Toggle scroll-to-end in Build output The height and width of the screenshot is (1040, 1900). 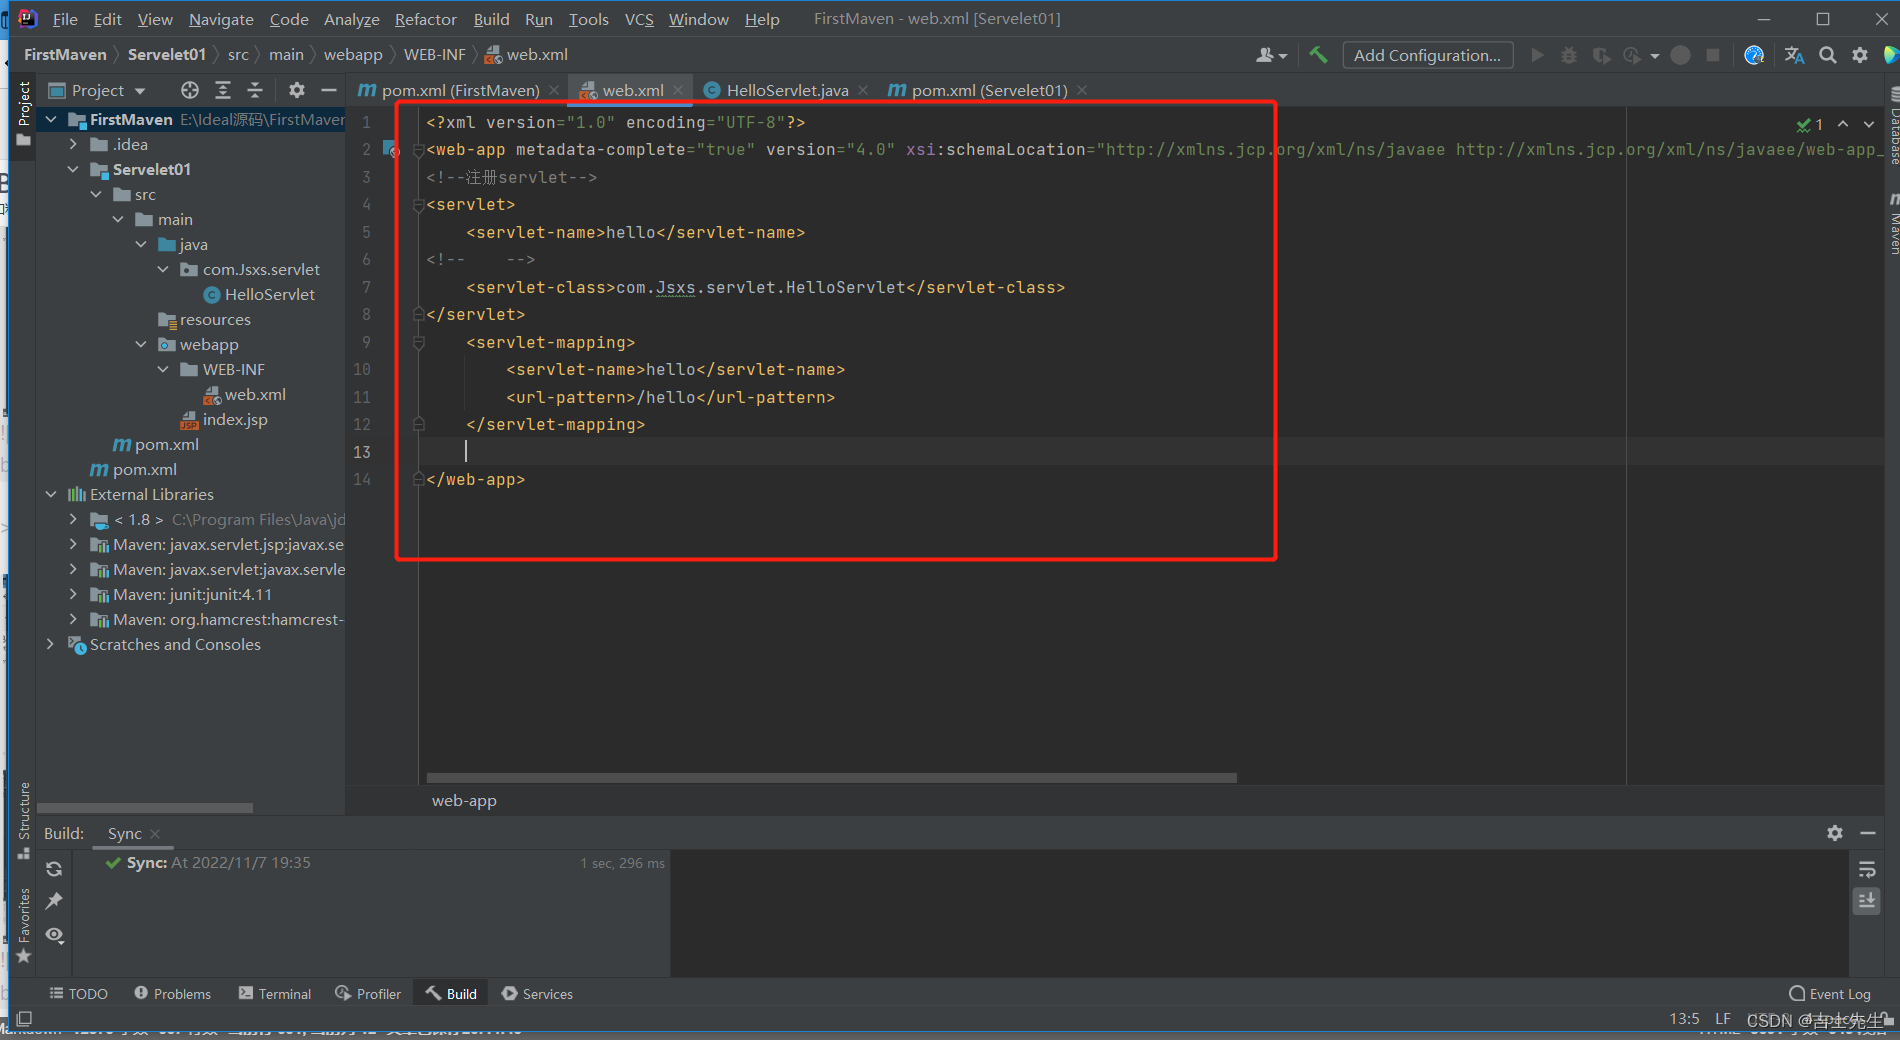1867,901
